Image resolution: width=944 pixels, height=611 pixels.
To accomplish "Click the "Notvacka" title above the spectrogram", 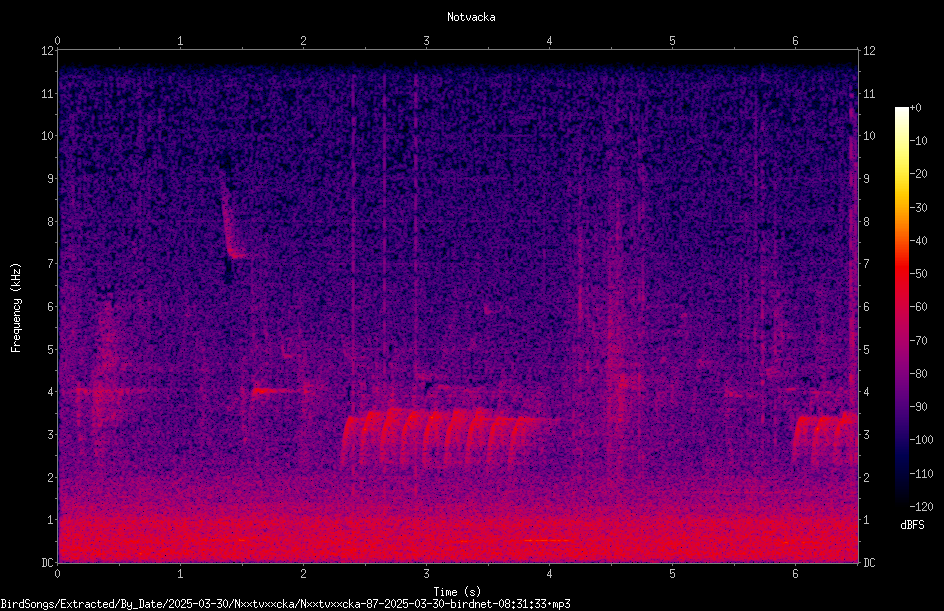I will pos(471,17).
